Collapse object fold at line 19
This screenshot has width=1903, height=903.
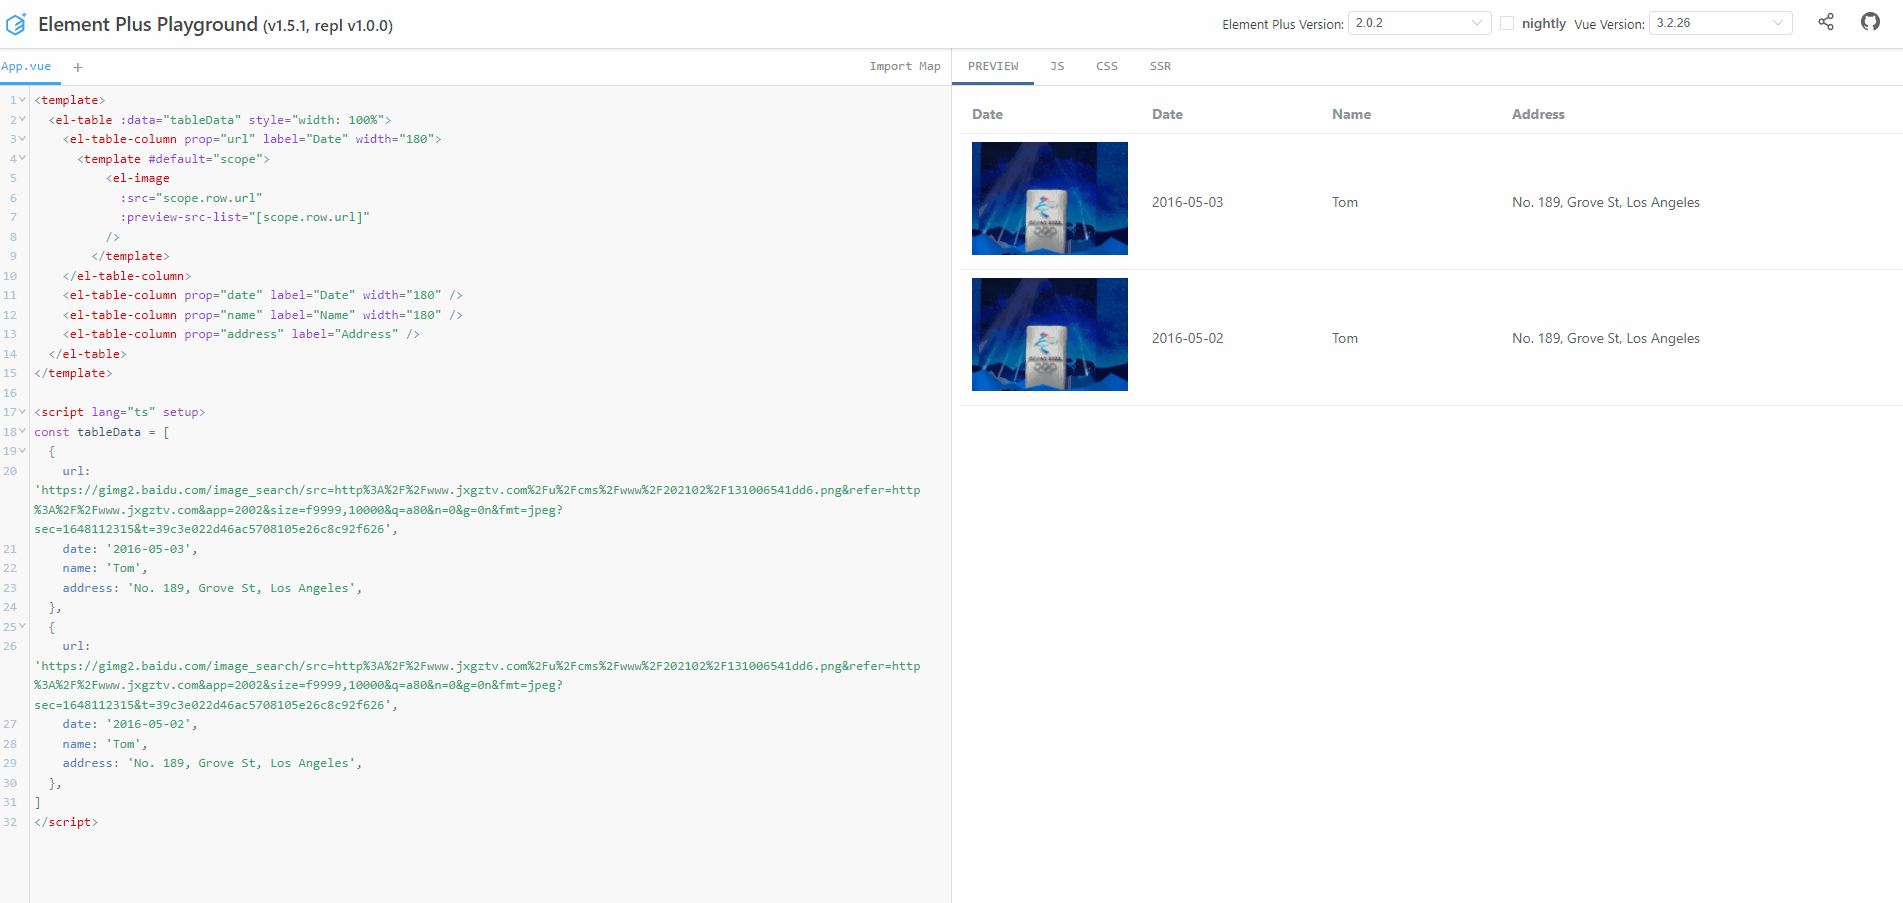[22, 451]
